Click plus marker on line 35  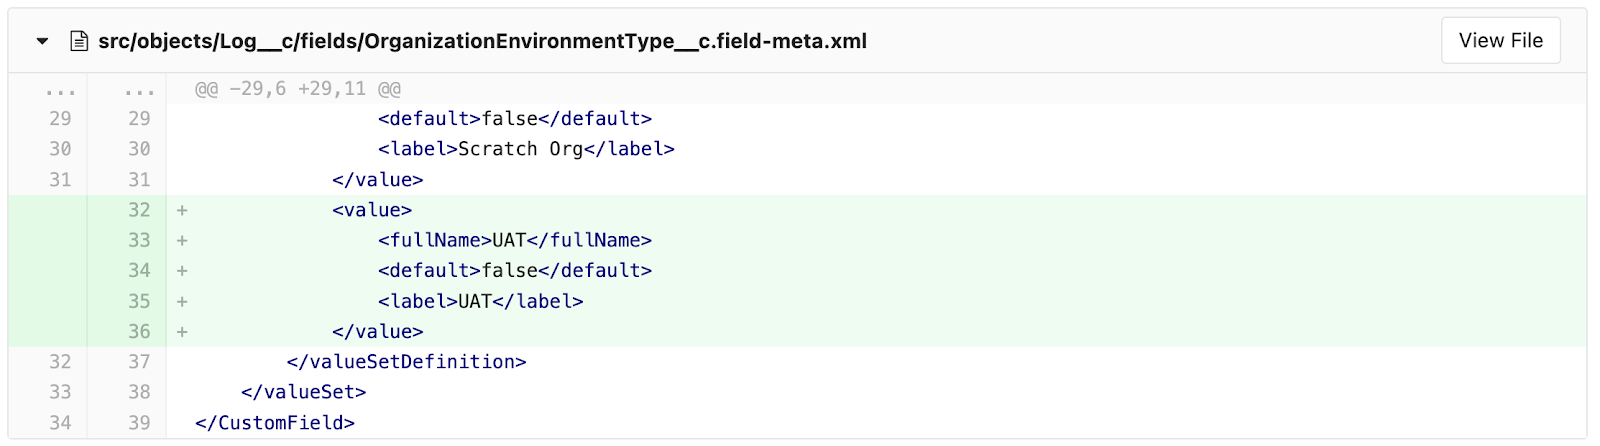pyautogui.click(x=182, y=301)
